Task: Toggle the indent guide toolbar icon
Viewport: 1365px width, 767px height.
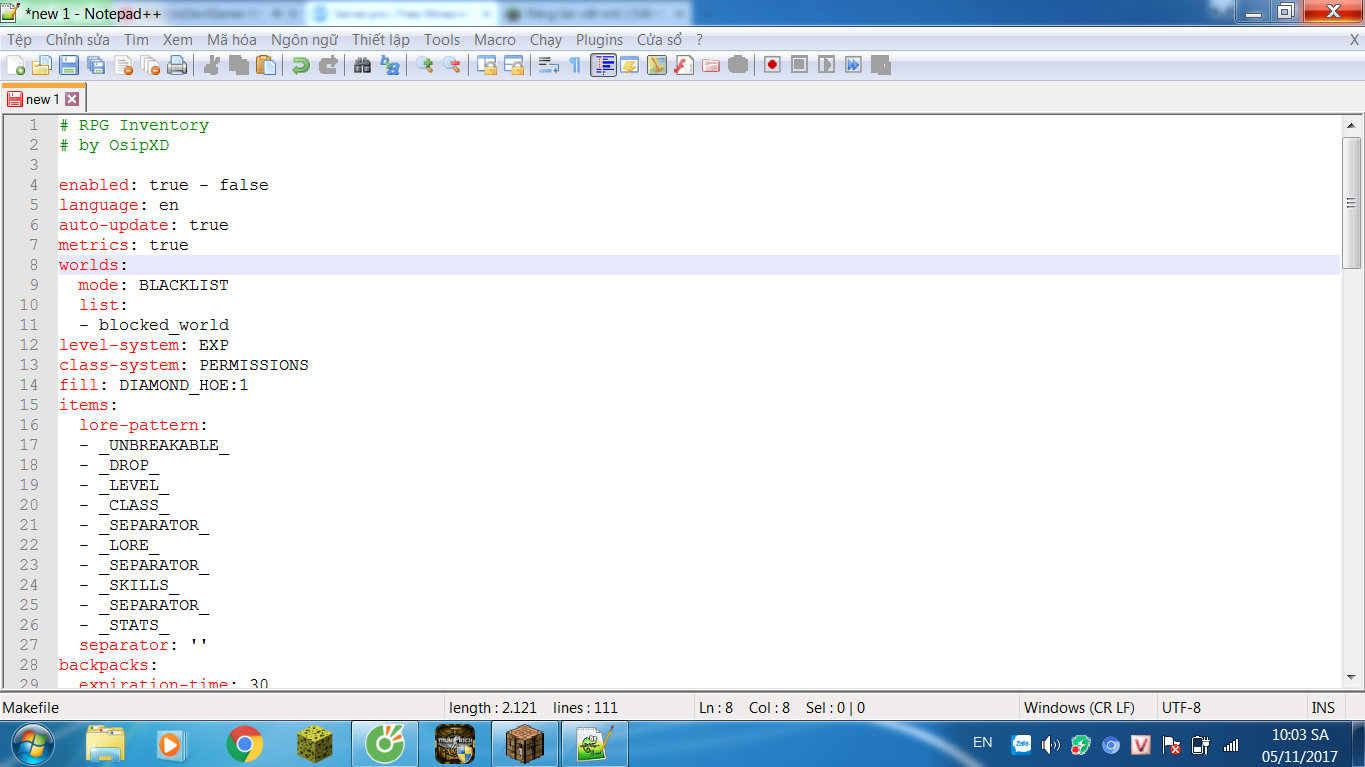Action: tap(603, 65)
